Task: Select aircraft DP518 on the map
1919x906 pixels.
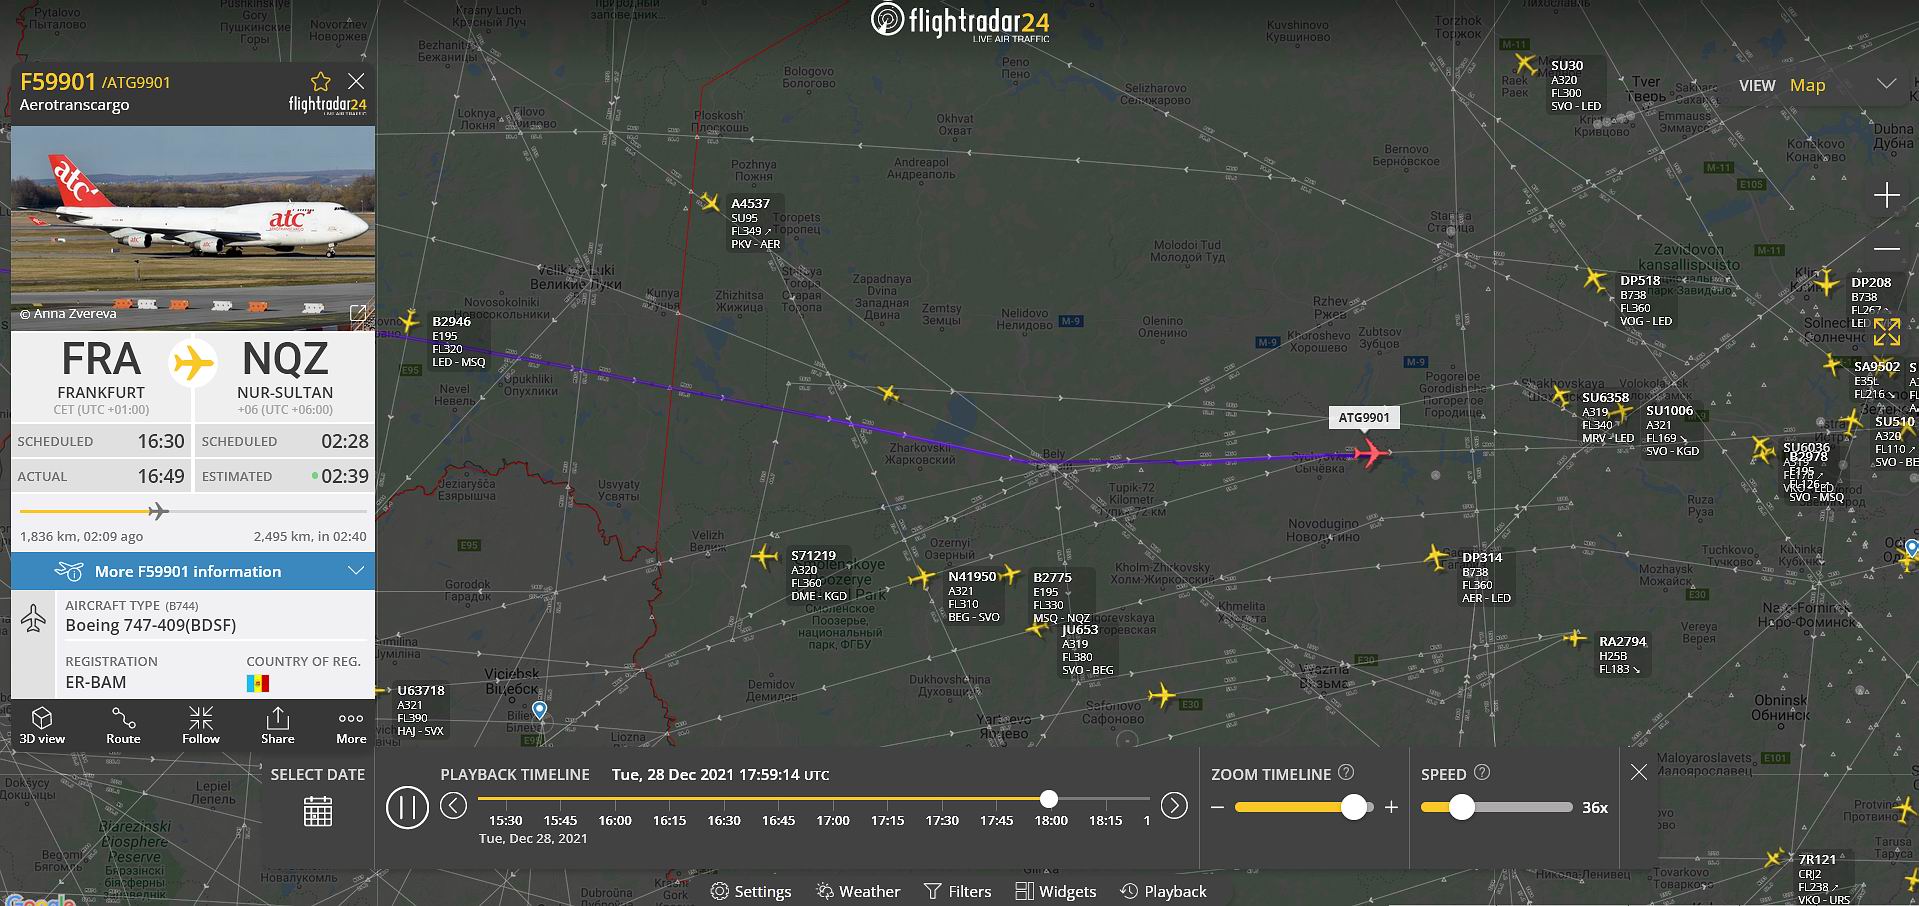Action: (1594, 279)
